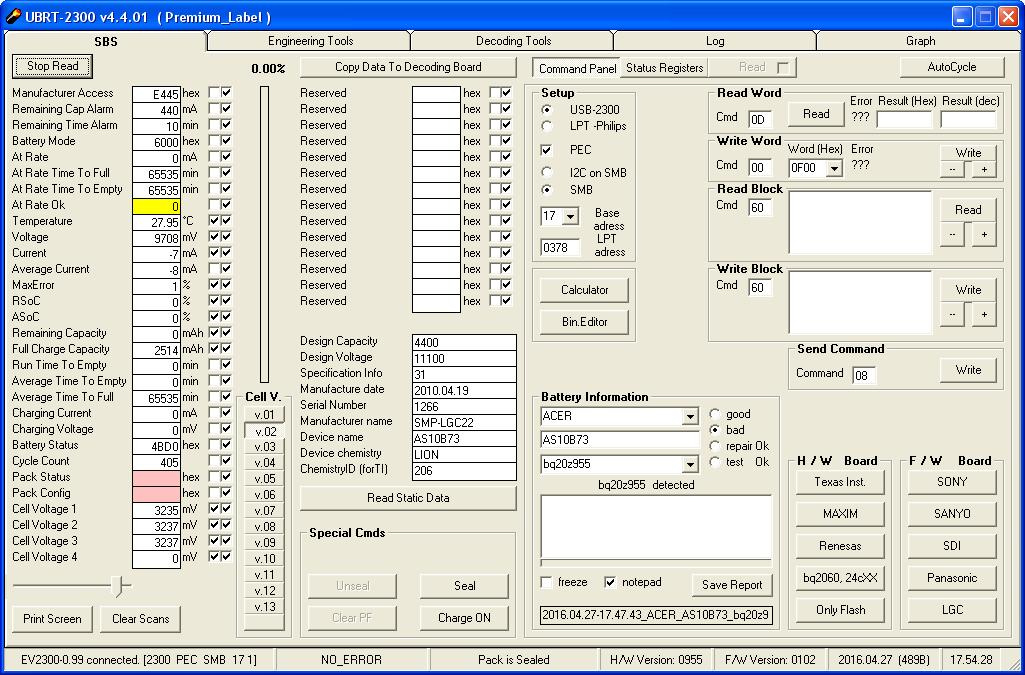Show the Graph tab

coord(920,41)
